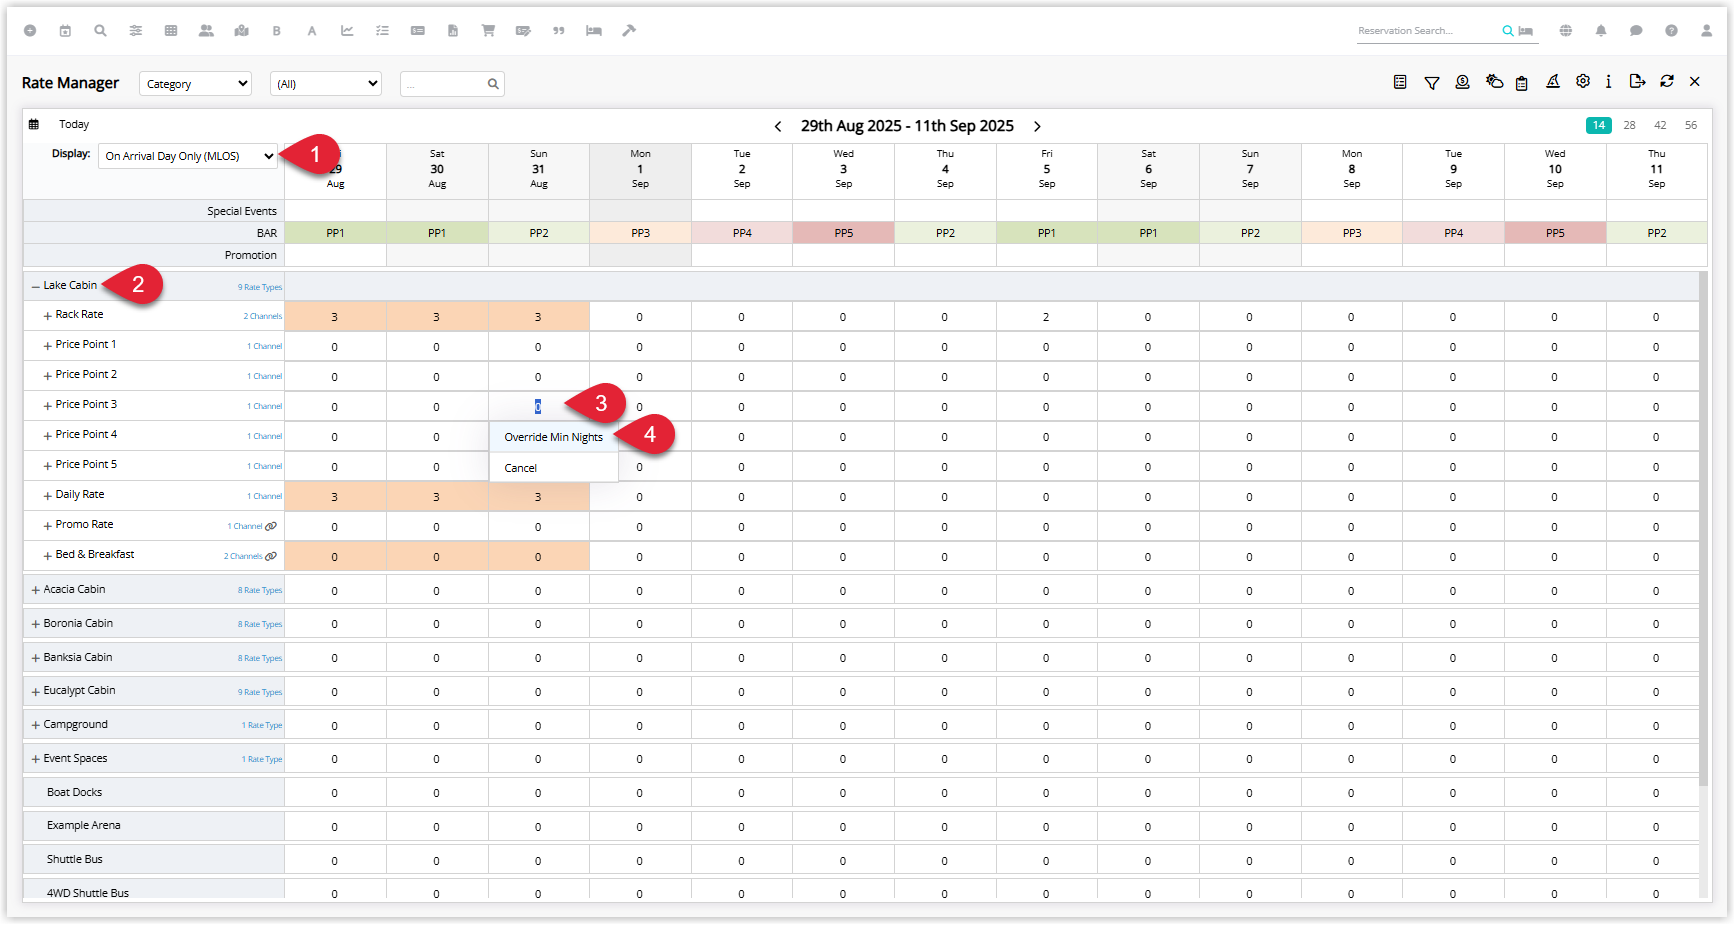Click the quote marks icon in top toolbar
The height and width of the screenshot is (925, 1735).
pos(559,31)
